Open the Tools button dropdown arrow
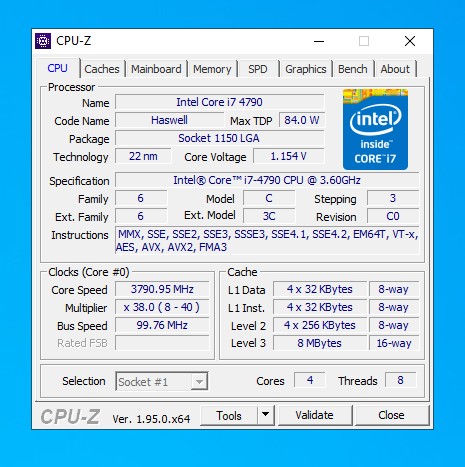 tap(266, 415)
